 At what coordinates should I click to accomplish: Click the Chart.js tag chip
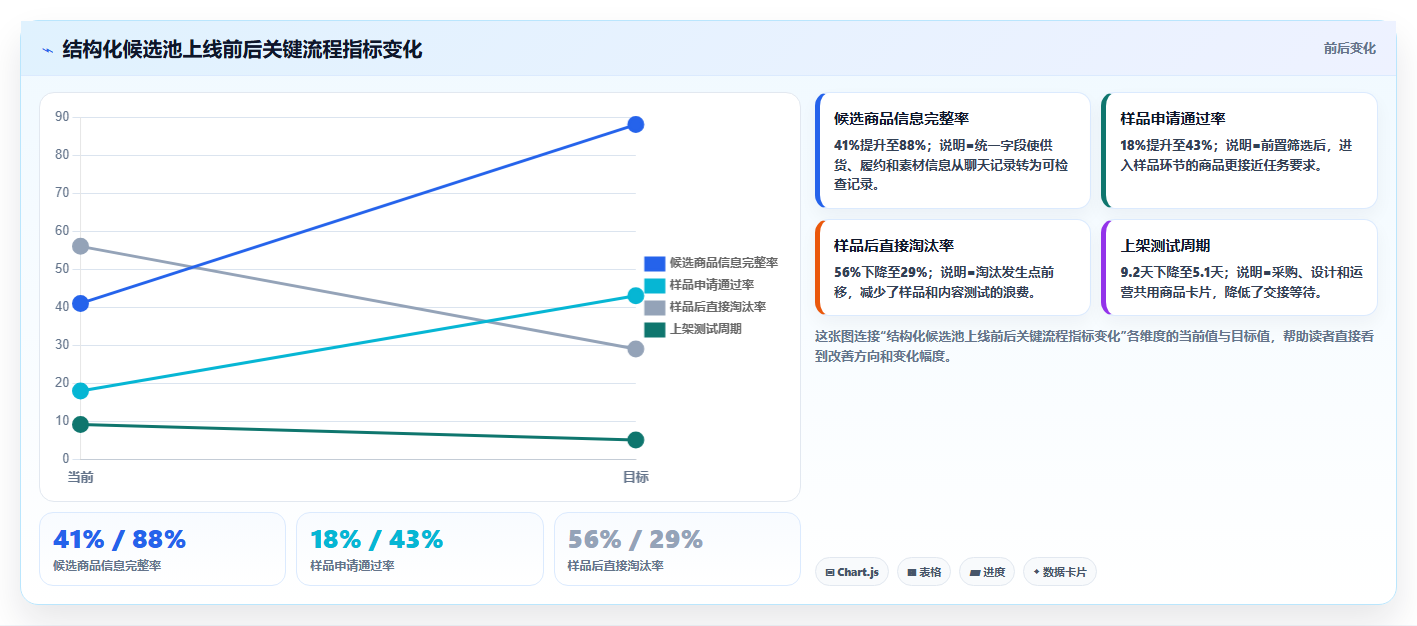(x=852, y=572)
